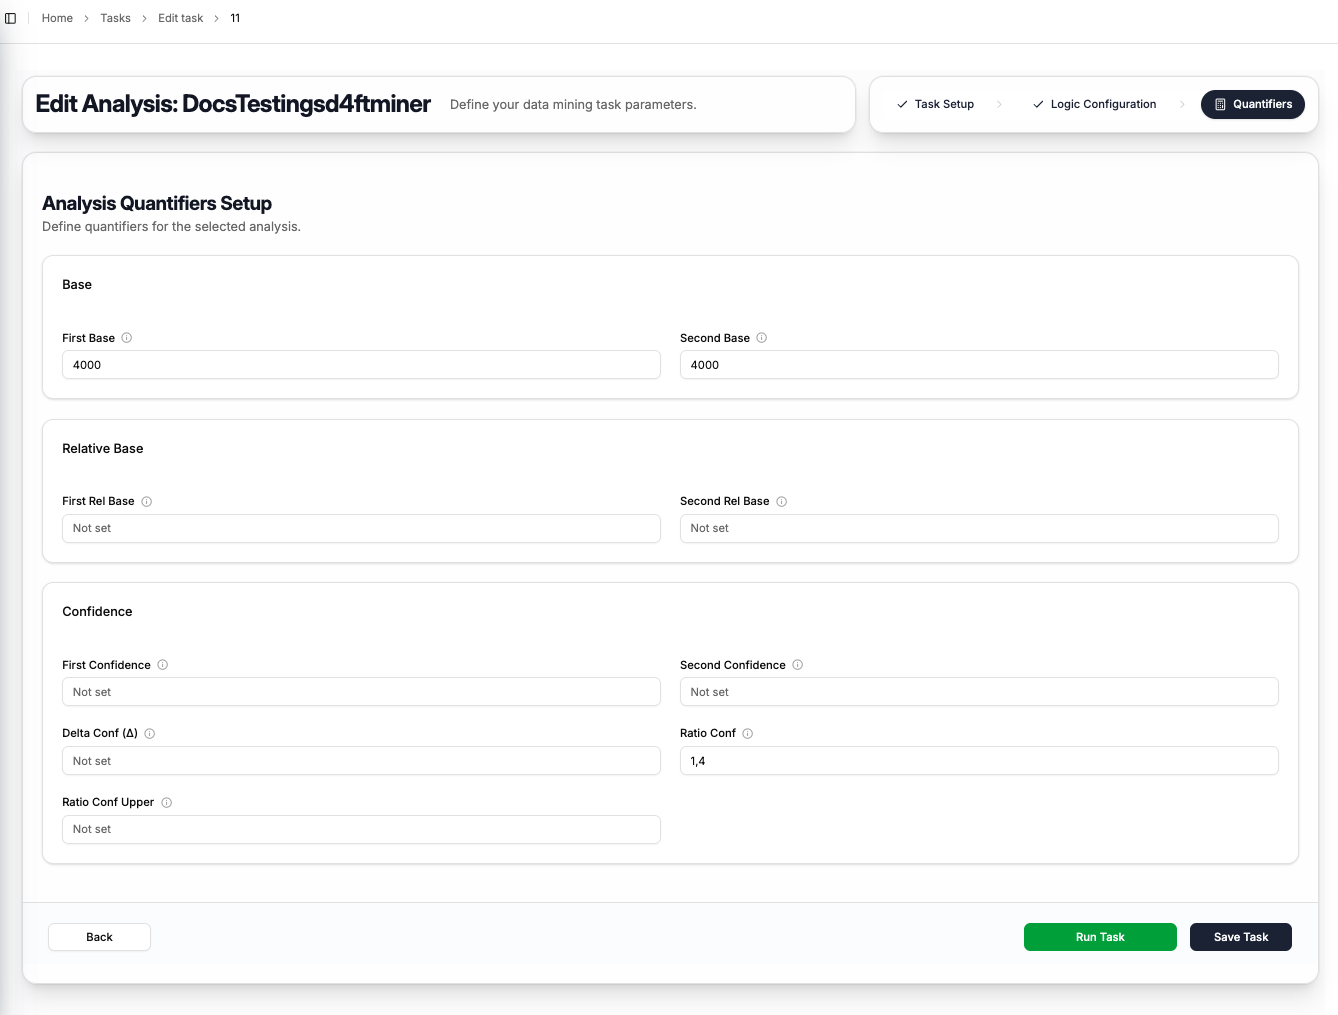This screenshot has height=1015, width=1338.
Task: Click the Delta Conf info icon
Action: pos(150,734)
